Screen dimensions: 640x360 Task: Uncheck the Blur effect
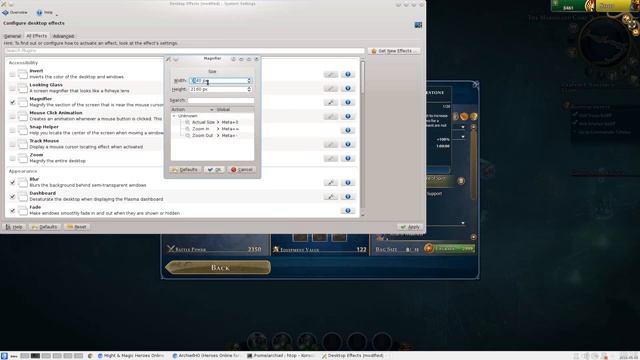(x=12, y=182)
